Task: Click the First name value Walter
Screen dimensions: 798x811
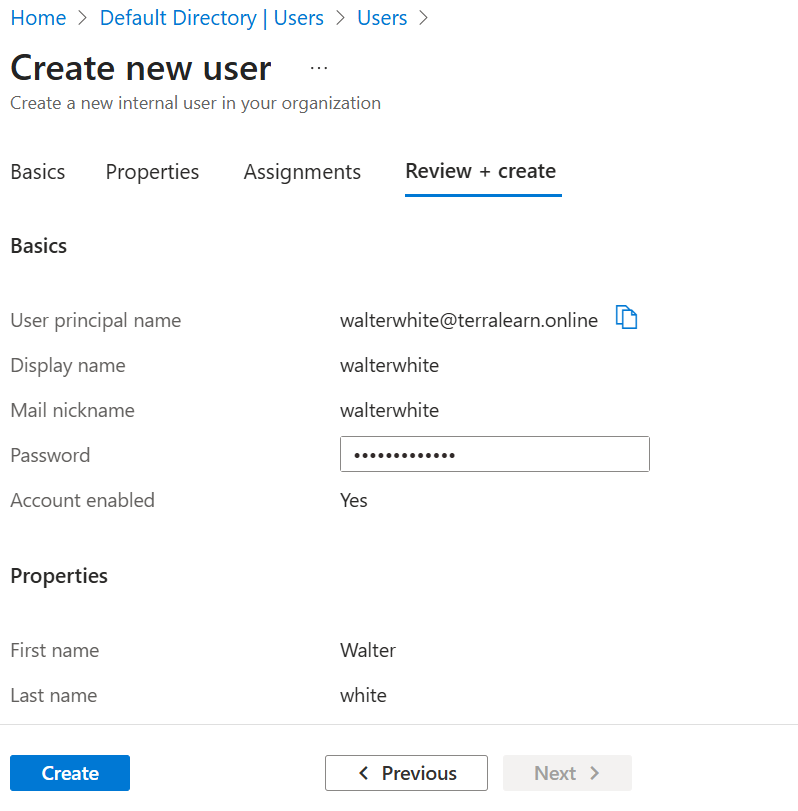Action: point(368,650)
